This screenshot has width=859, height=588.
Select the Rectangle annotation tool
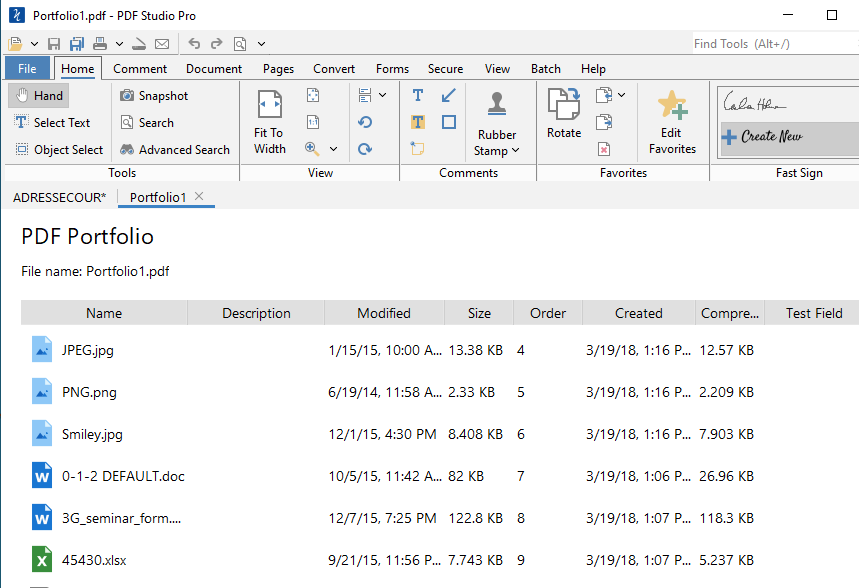click(x=449, y=122)
